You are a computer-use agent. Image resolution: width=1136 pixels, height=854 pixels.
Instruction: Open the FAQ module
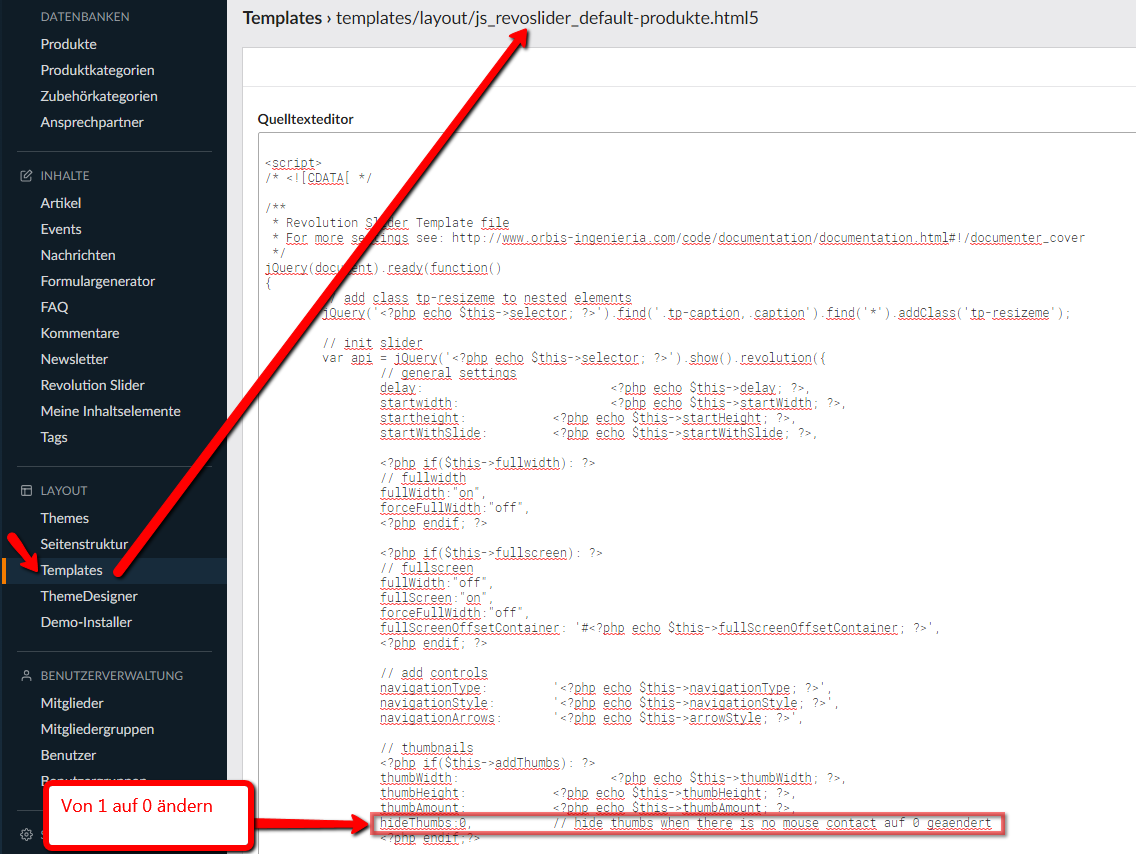click(54, 308)
